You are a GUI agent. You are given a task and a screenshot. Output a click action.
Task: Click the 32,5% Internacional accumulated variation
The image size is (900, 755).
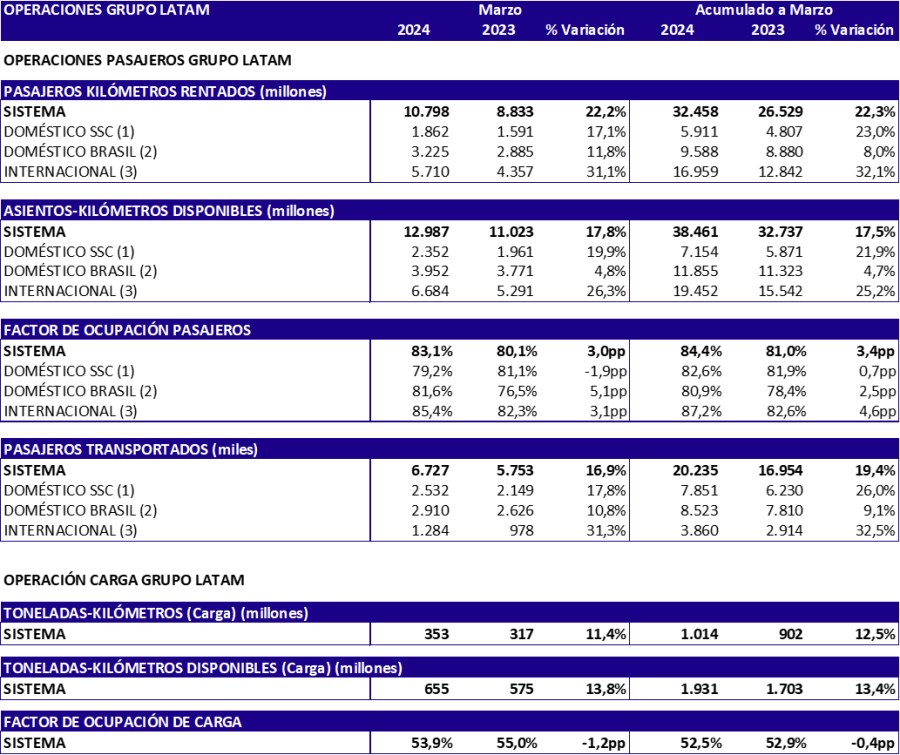875,530
